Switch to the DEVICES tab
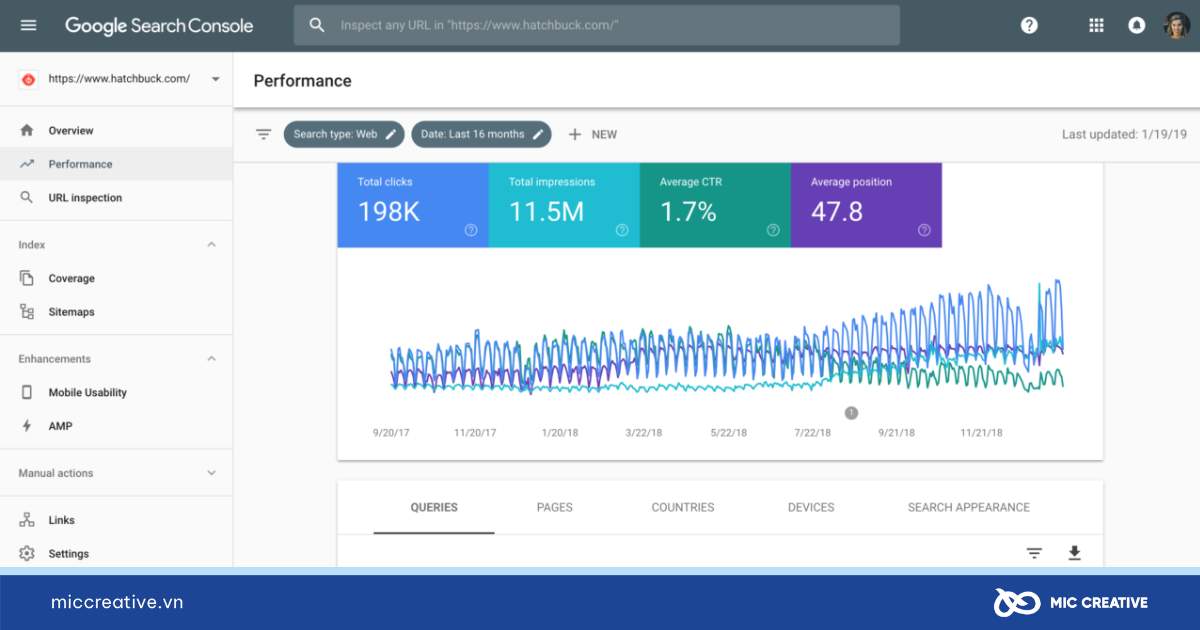1200x630 pixels. pyautogui.click(x=811, y=507)
